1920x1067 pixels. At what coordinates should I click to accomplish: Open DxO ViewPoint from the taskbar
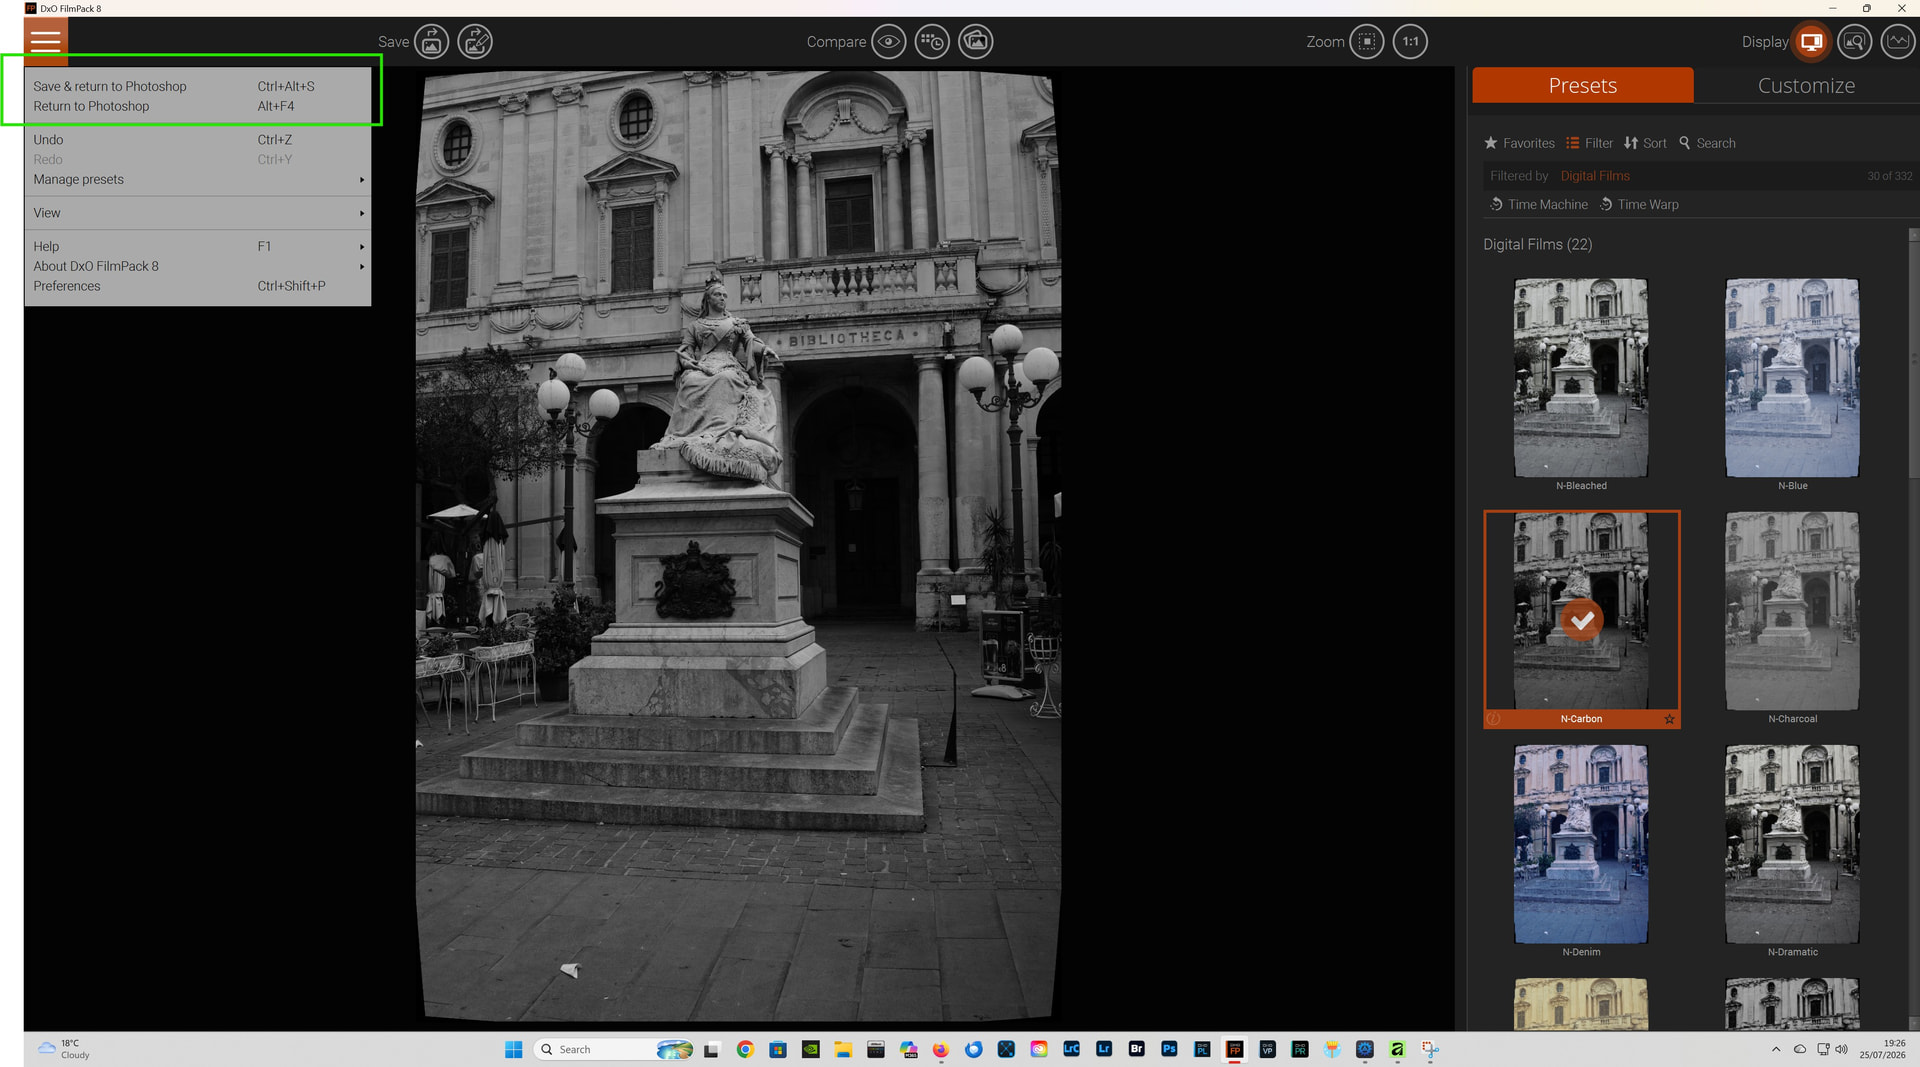click(1267, 1049)
